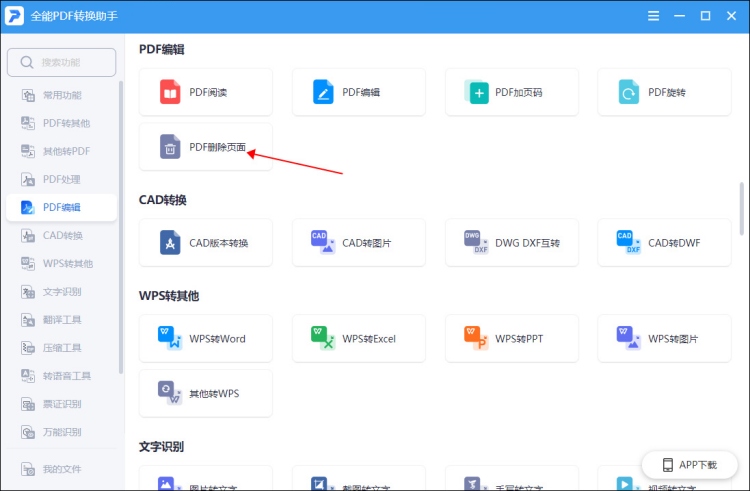Click the 全能PDF转换助手 title text

pos(74,16)
